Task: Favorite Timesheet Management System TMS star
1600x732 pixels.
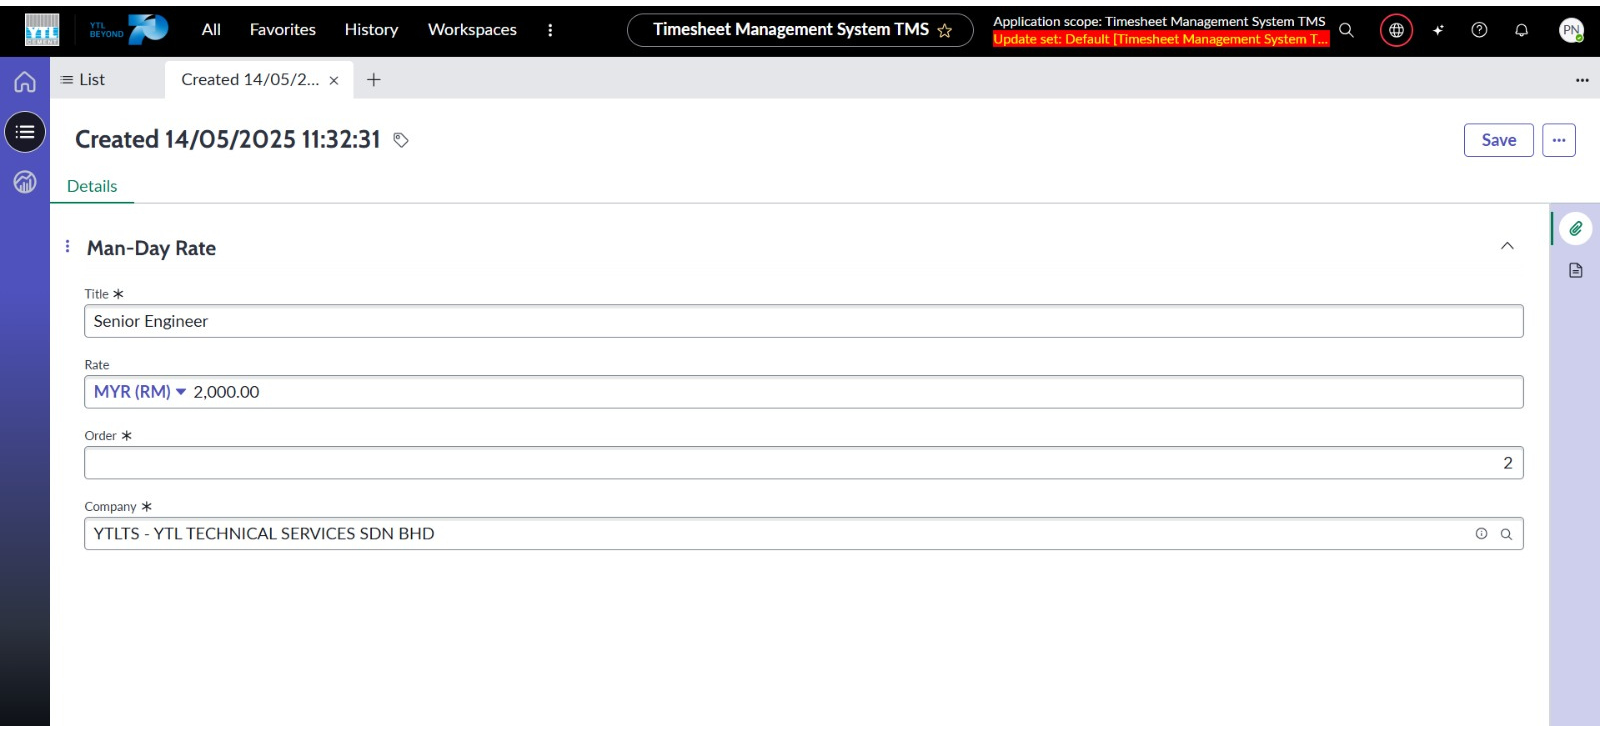Action: (x=944, y=31)
